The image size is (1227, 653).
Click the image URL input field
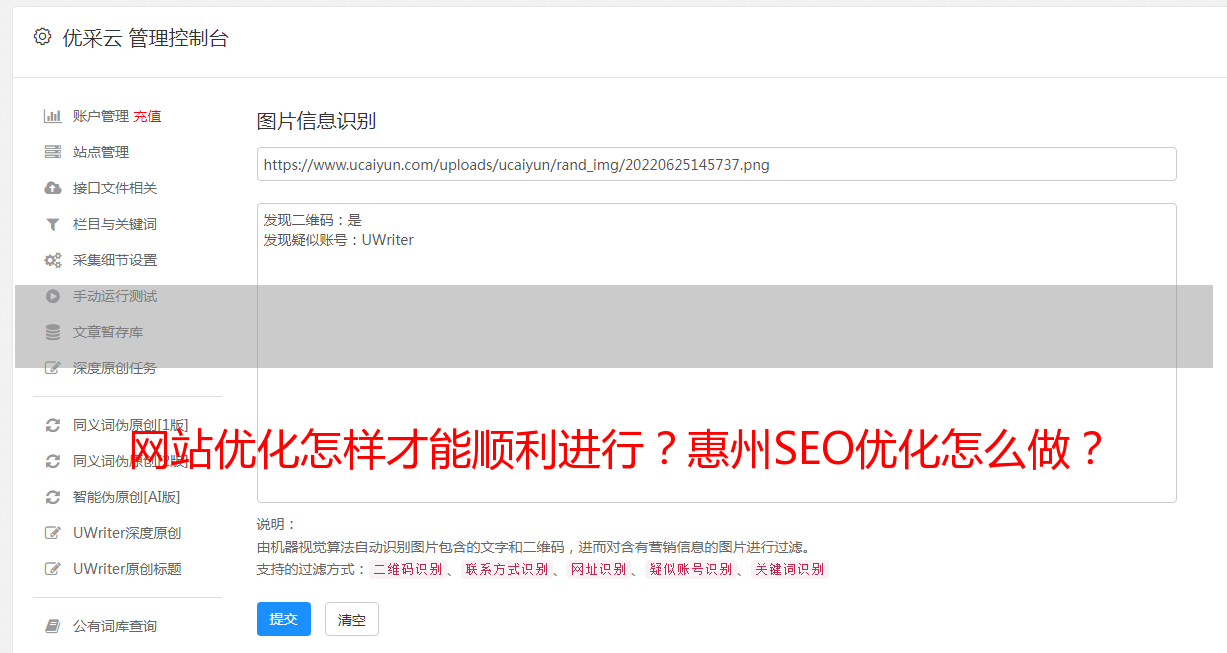pyautogui.click(x=716, y=164)
